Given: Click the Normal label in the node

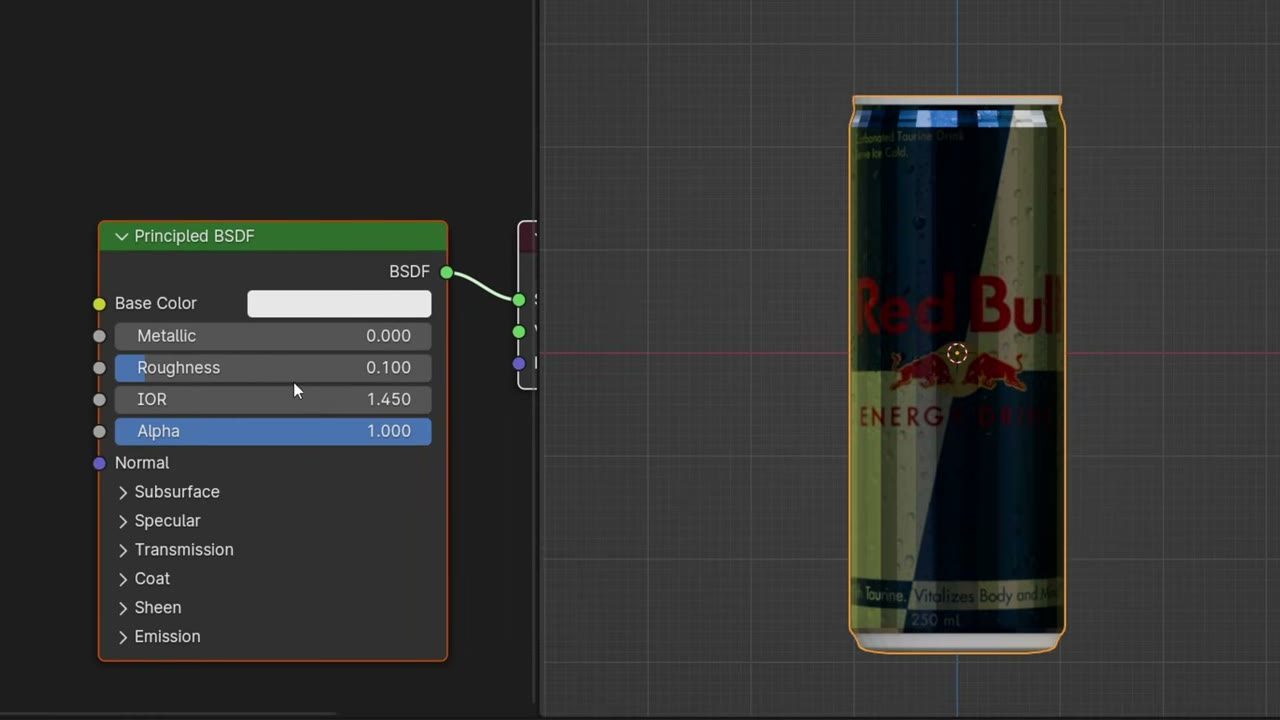Looking at the screenshot, I should pos(142,463).
